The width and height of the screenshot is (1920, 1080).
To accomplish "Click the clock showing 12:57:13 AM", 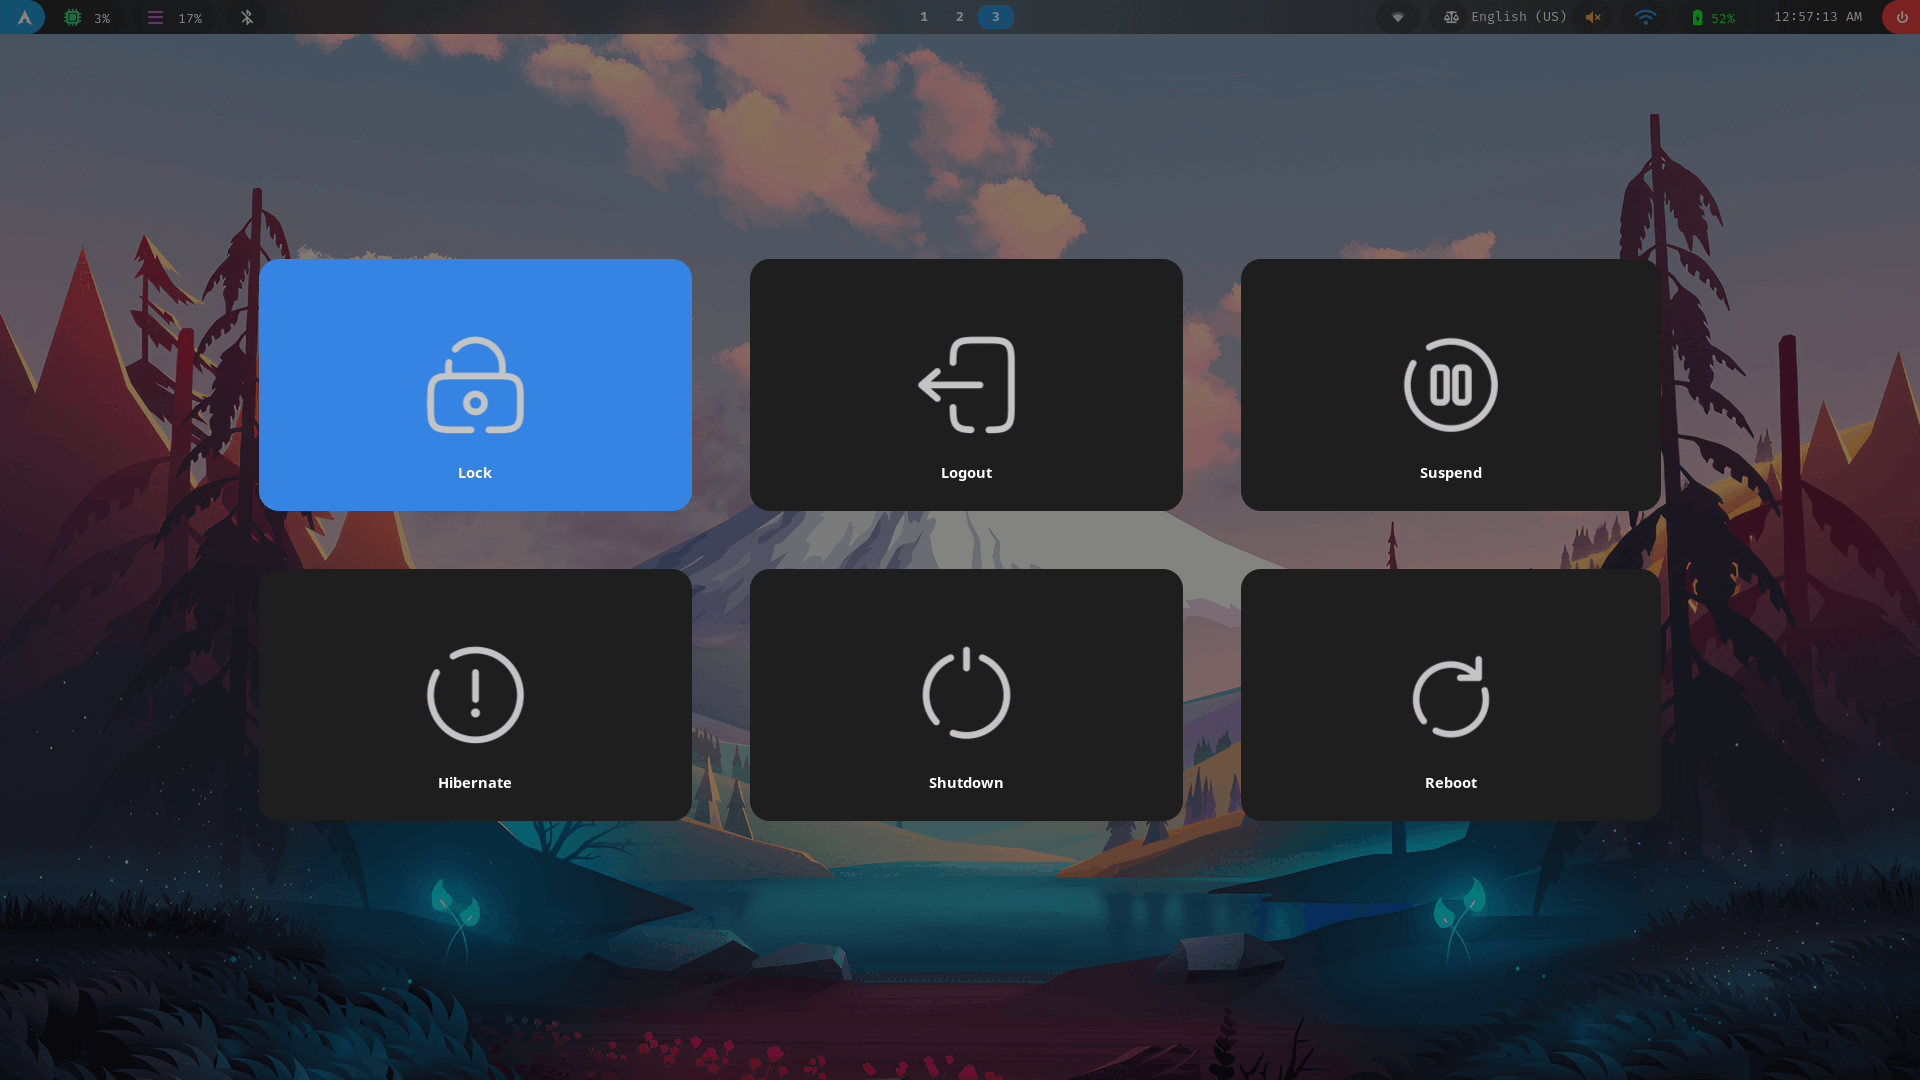I will pos(1818,17).
